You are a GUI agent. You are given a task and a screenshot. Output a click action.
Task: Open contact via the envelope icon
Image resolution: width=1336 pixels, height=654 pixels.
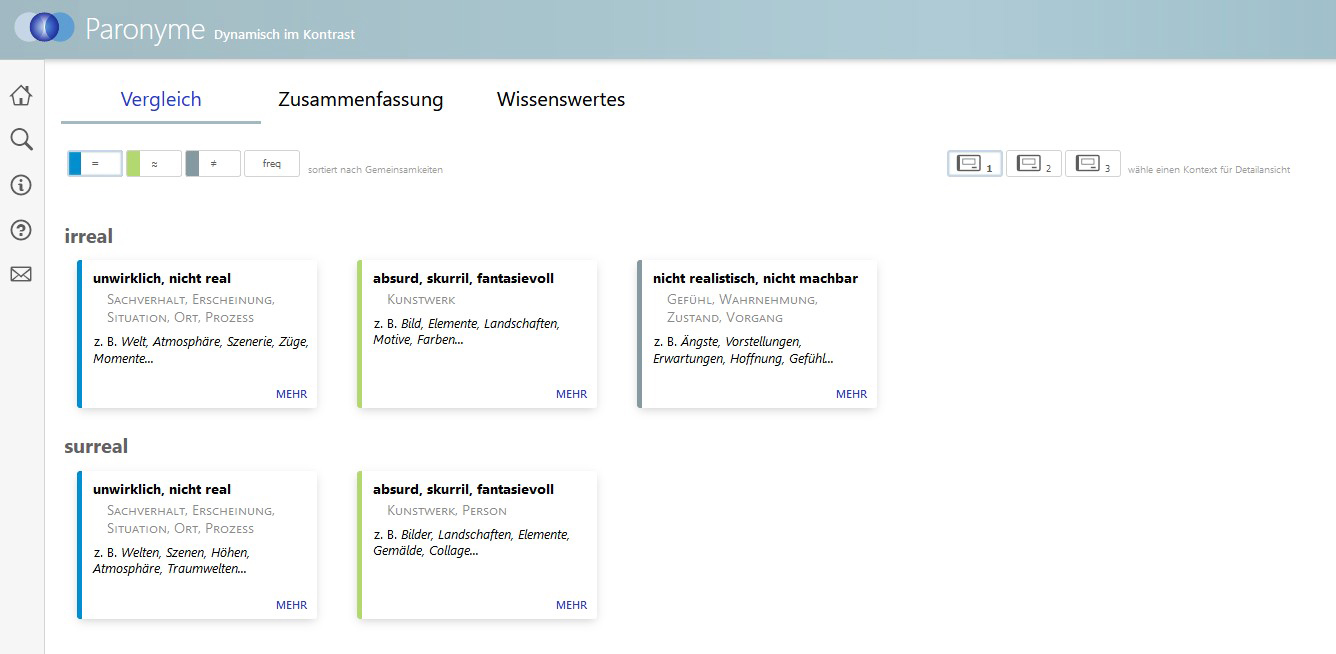[x=21, y=274]
